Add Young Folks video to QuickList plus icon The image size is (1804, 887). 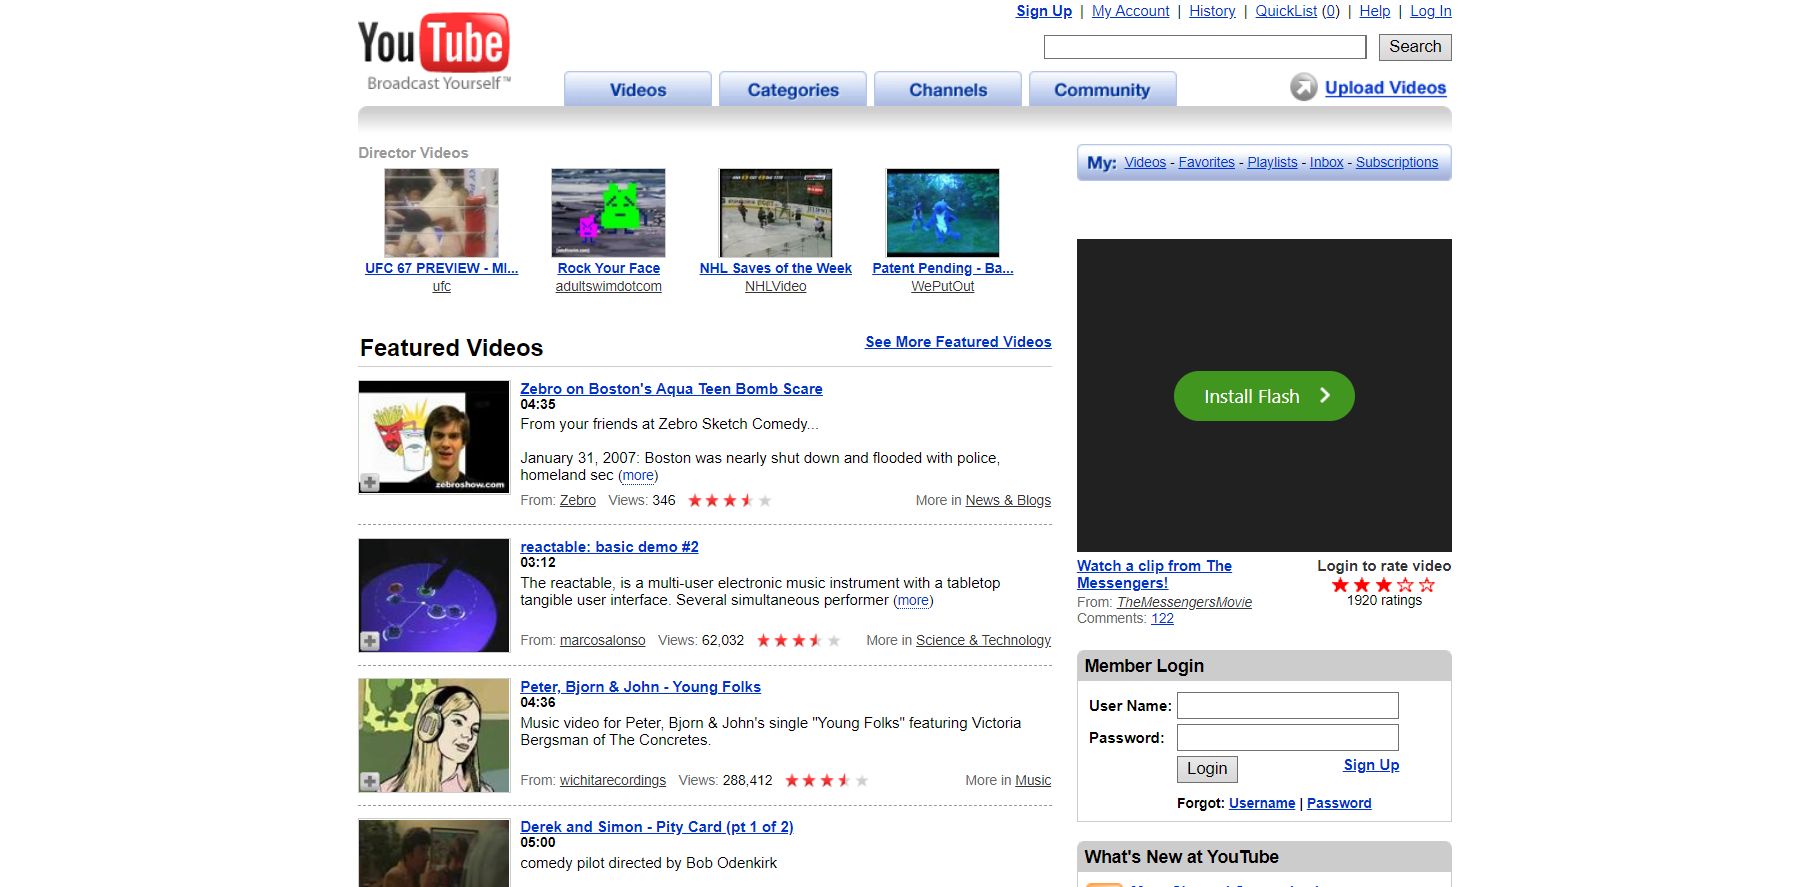[x=370, y=780]
